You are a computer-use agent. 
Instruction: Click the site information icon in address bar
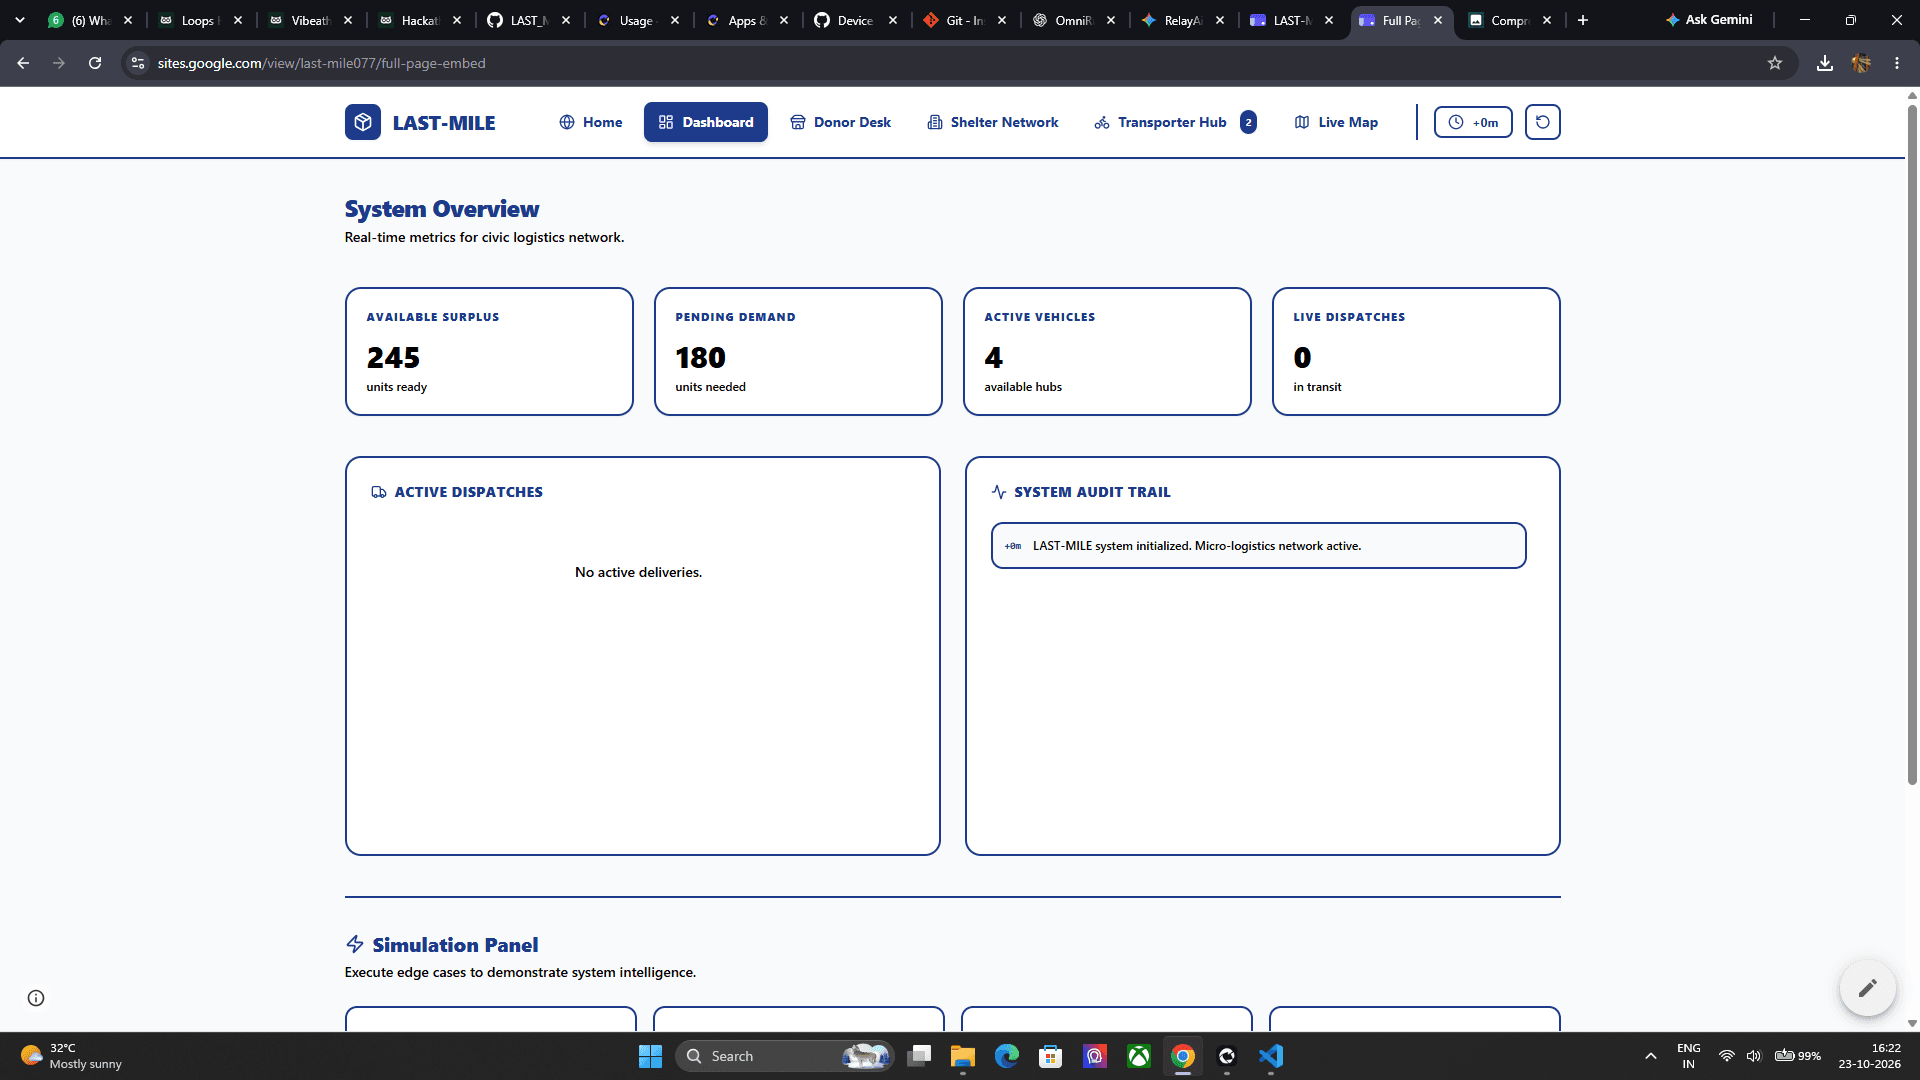point(138,63)
